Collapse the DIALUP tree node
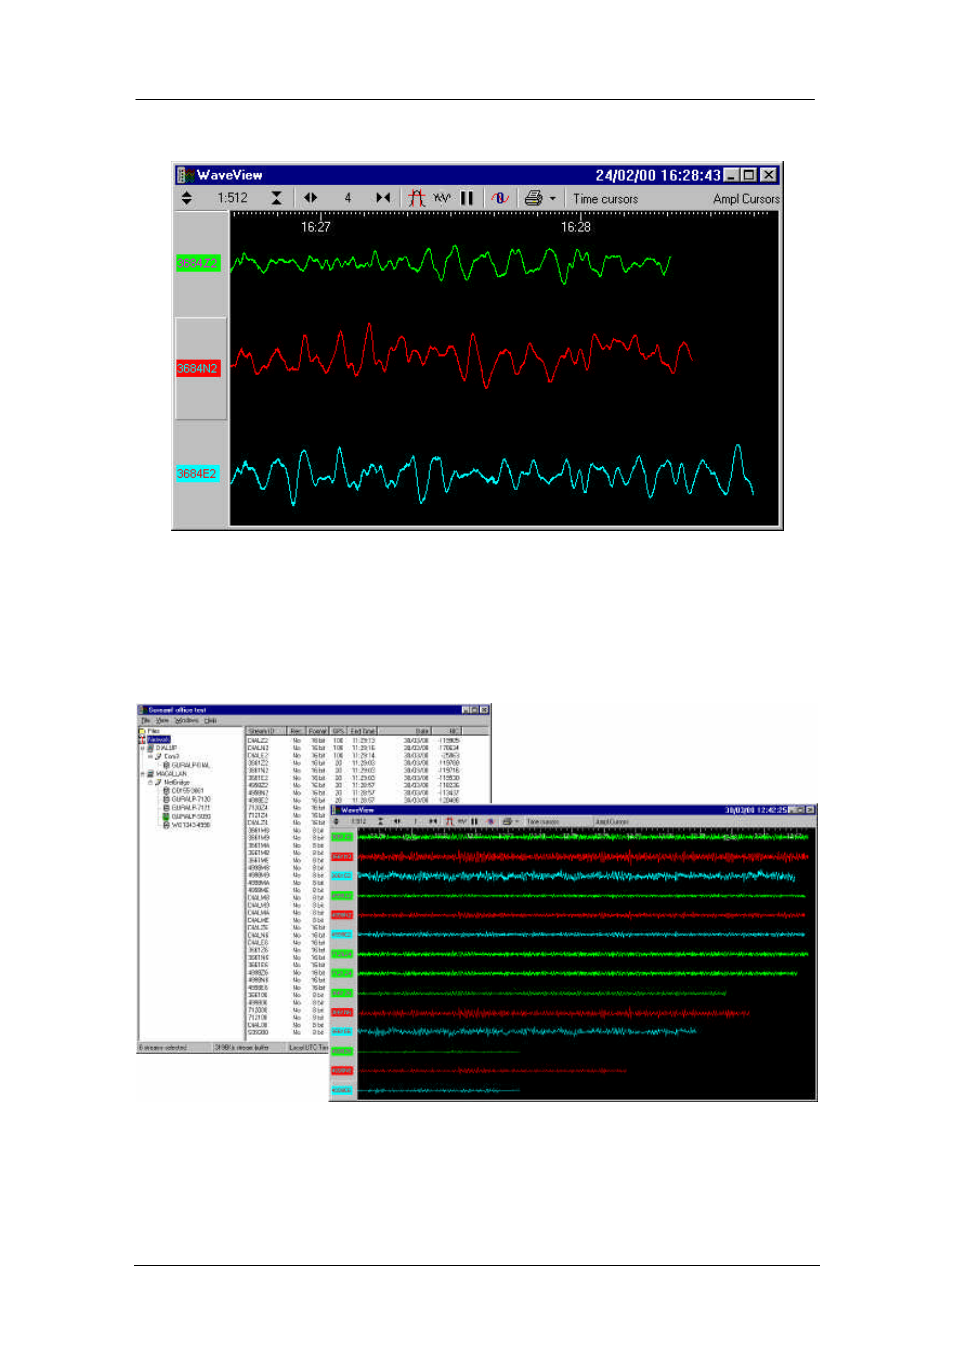954x1351 pixels. click(142, 748)
